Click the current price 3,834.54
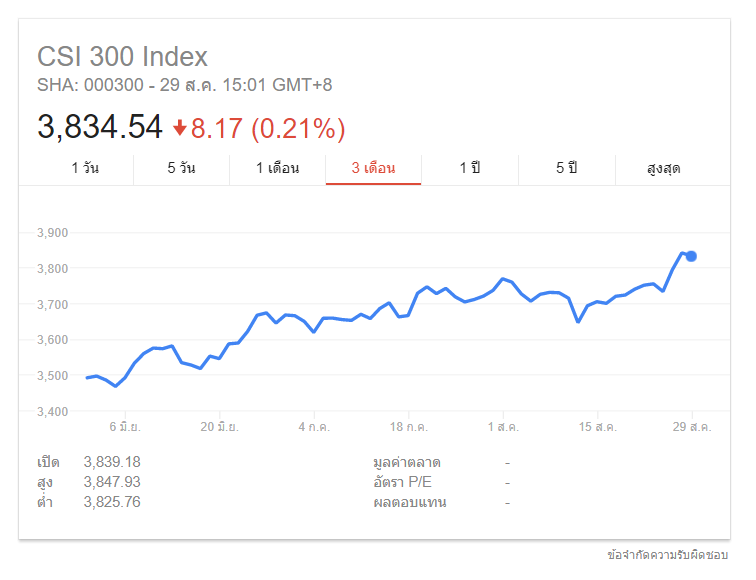This screenshot has width=756, height=580. click(99, 127)
